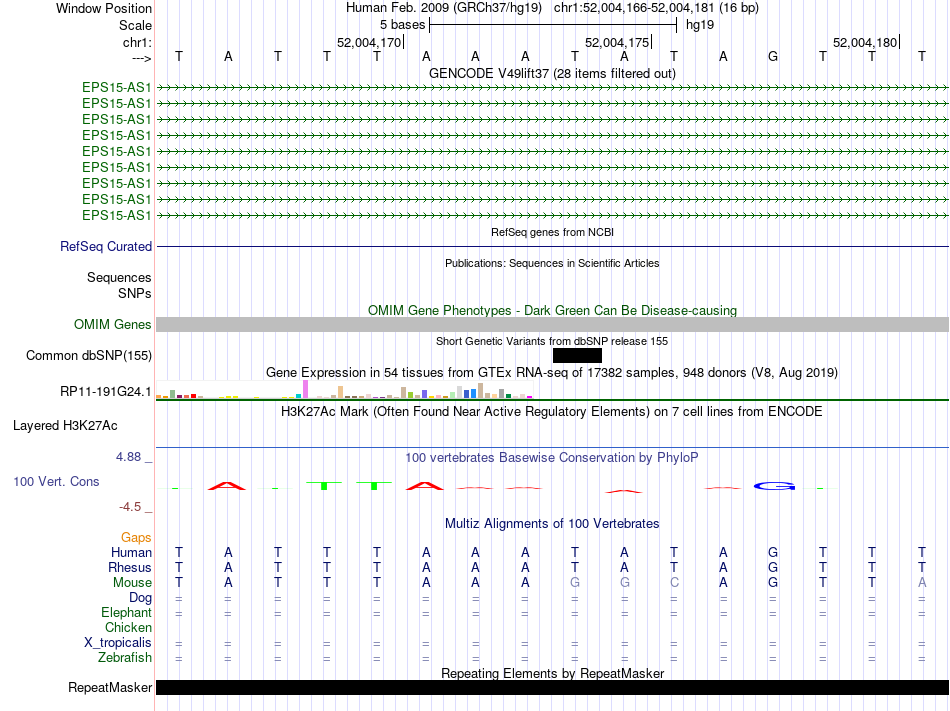Click the GENCODE V49lift37 track title
This screenshot has height=711, width=950.
[x=552, y=73]
